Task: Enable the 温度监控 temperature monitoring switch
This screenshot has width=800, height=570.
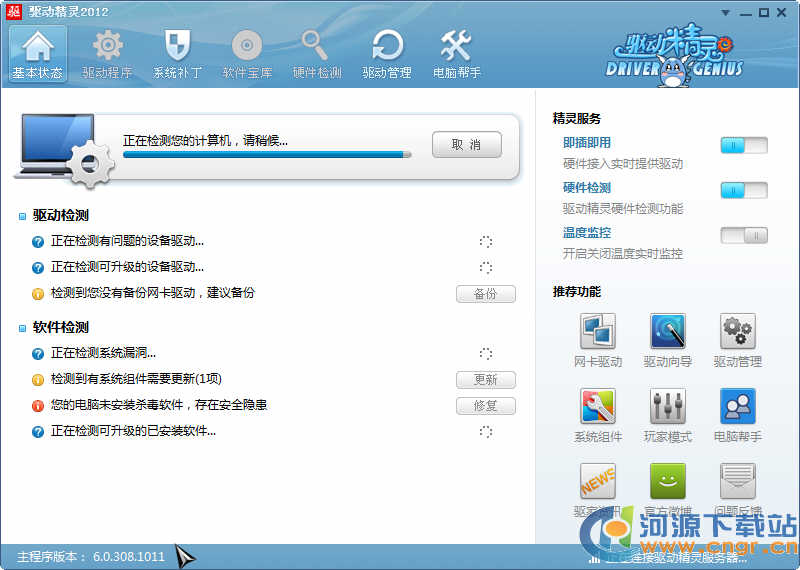Action: click(743, 235)
